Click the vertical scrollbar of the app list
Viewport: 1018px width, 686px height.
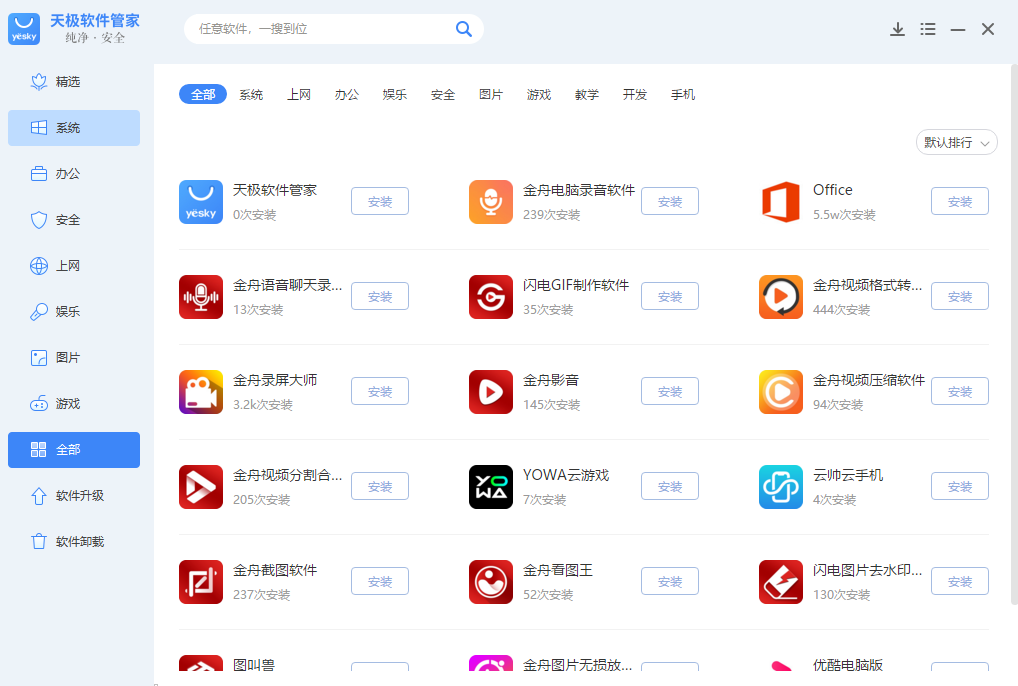[1014, 334]
